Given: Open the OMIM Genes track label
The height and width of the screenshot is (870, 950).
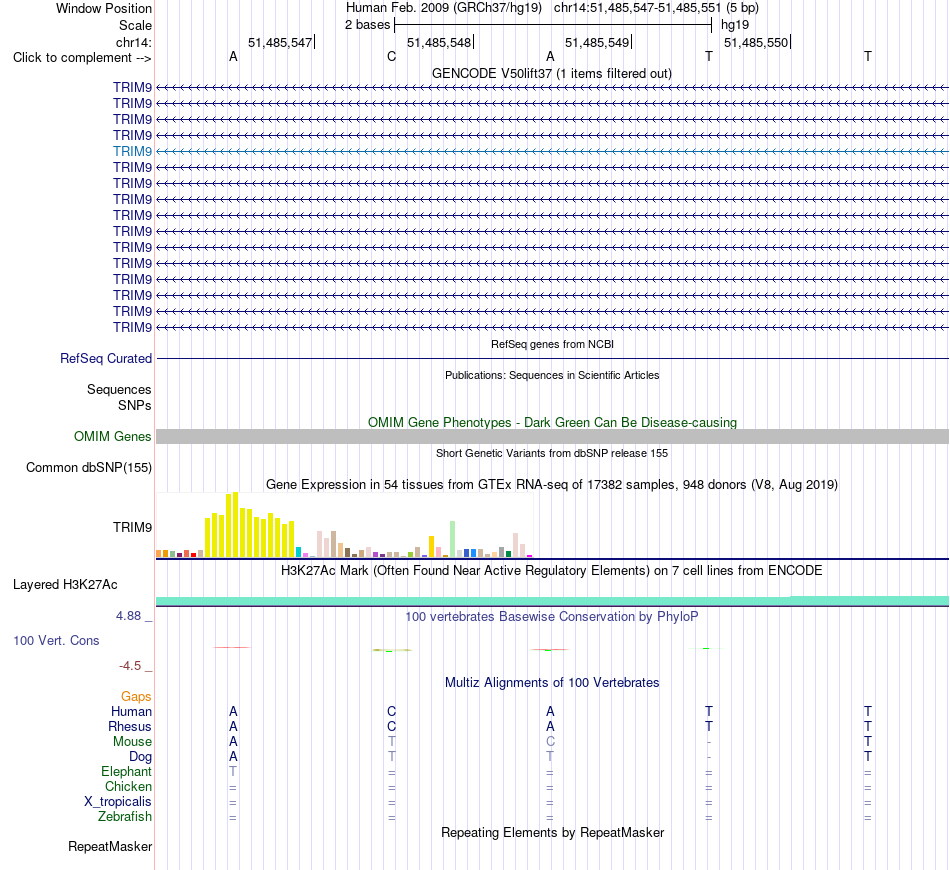Looking at the screenshot, I should [x=113, y=436].
